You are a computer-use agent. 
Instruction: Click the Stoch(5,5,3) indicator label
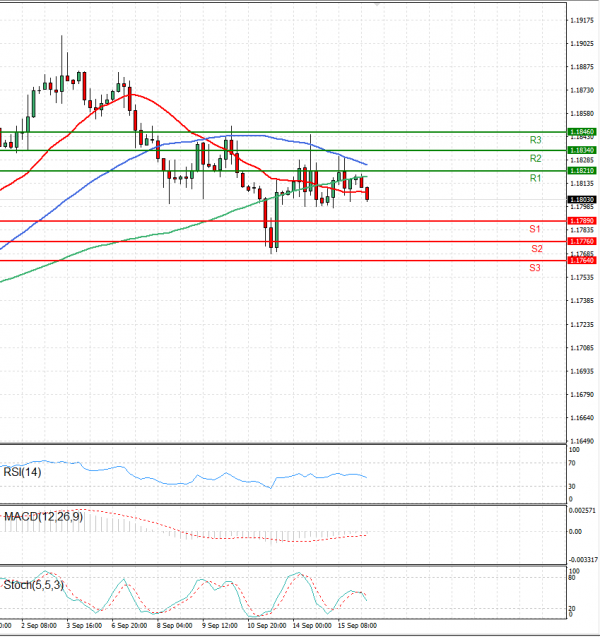click(33, 585)
